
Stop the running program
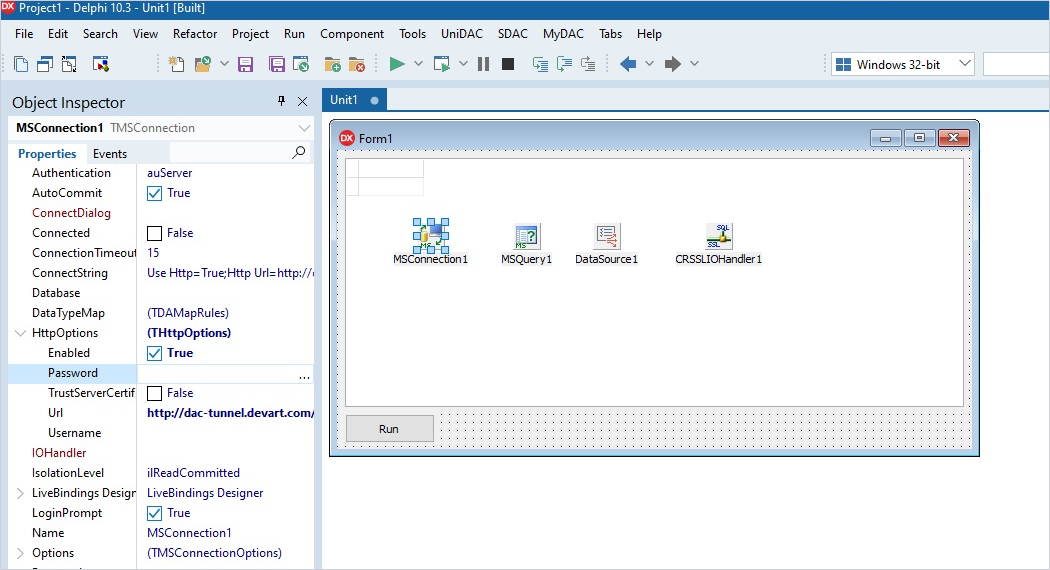coord(508,64)
